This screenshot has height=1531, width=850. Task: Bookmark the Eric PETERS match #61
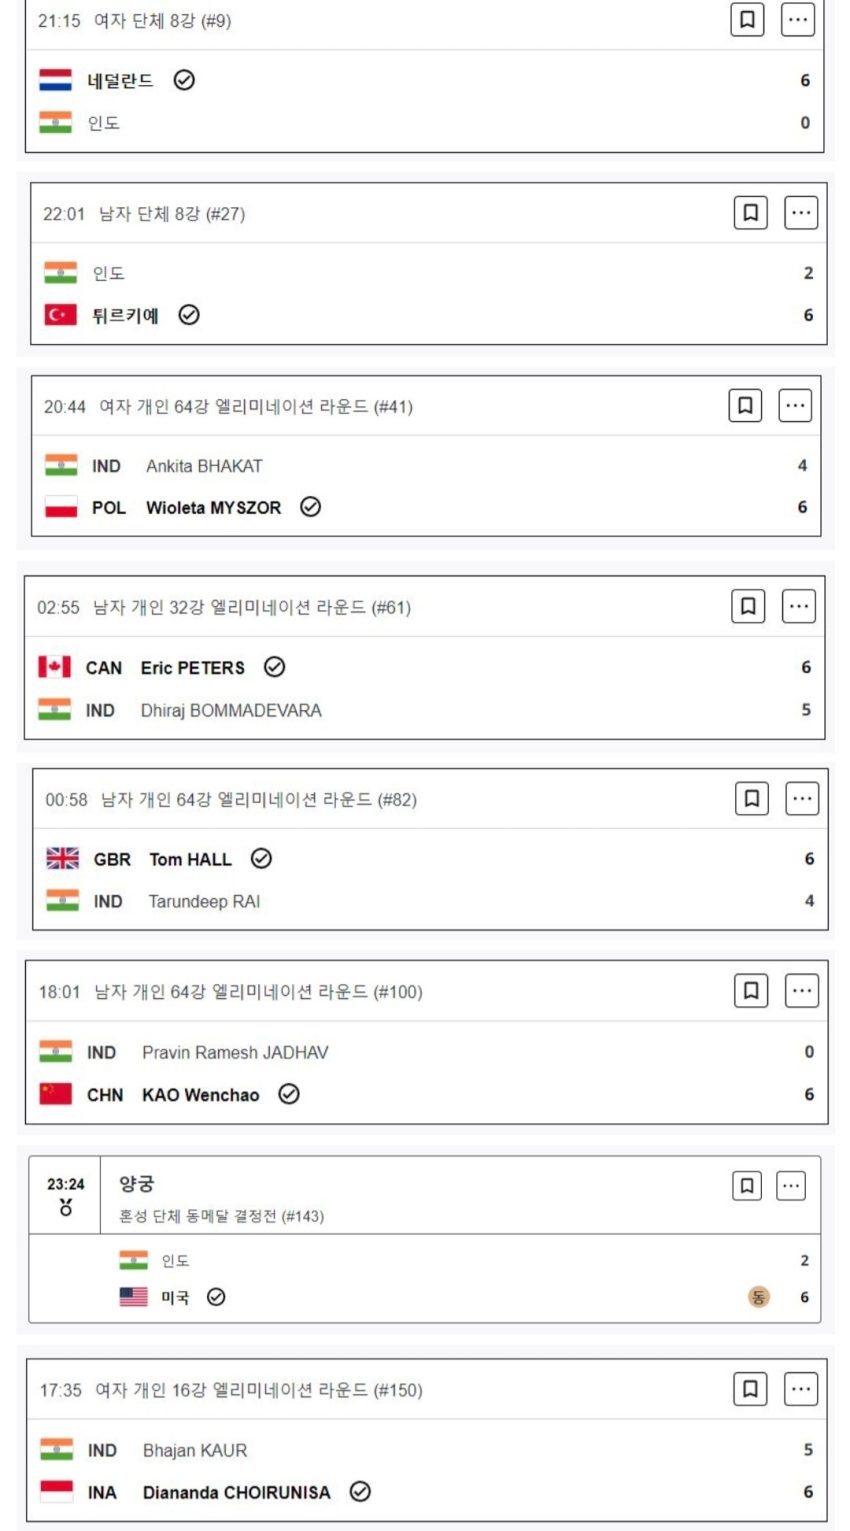[748, 606]
